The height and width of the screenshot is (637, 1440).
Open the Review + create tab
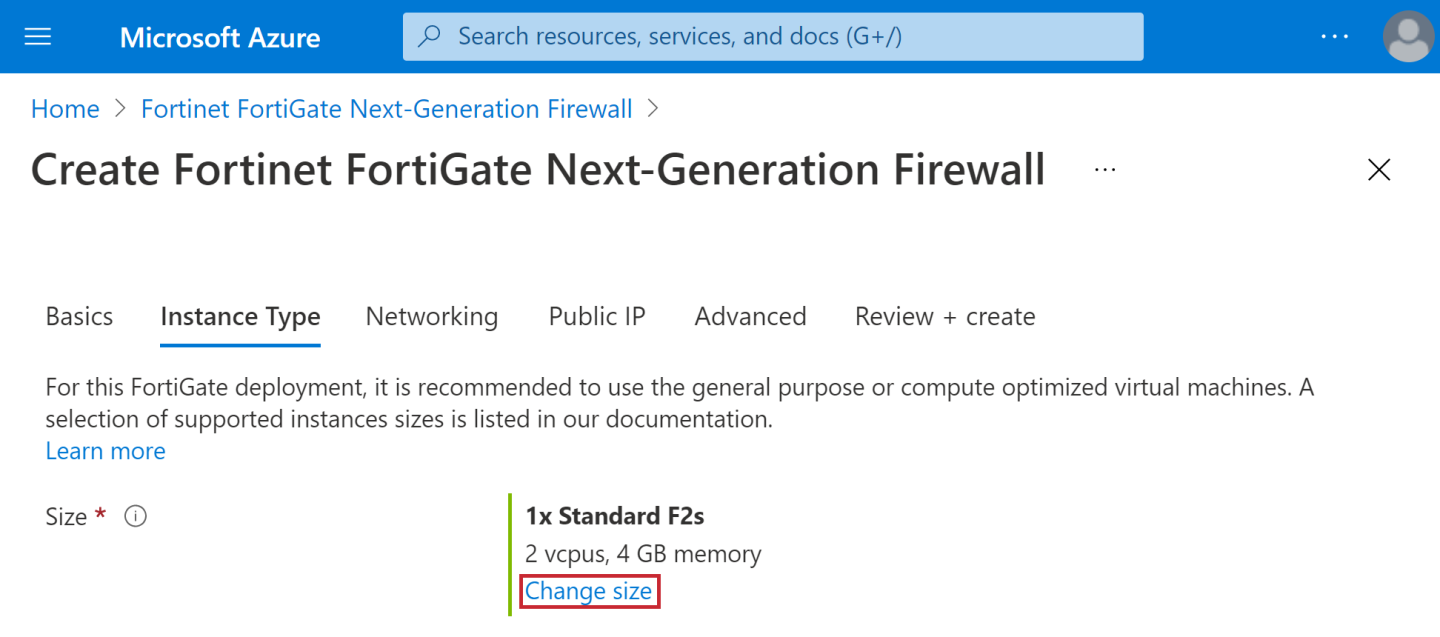(x=945, y=317)
